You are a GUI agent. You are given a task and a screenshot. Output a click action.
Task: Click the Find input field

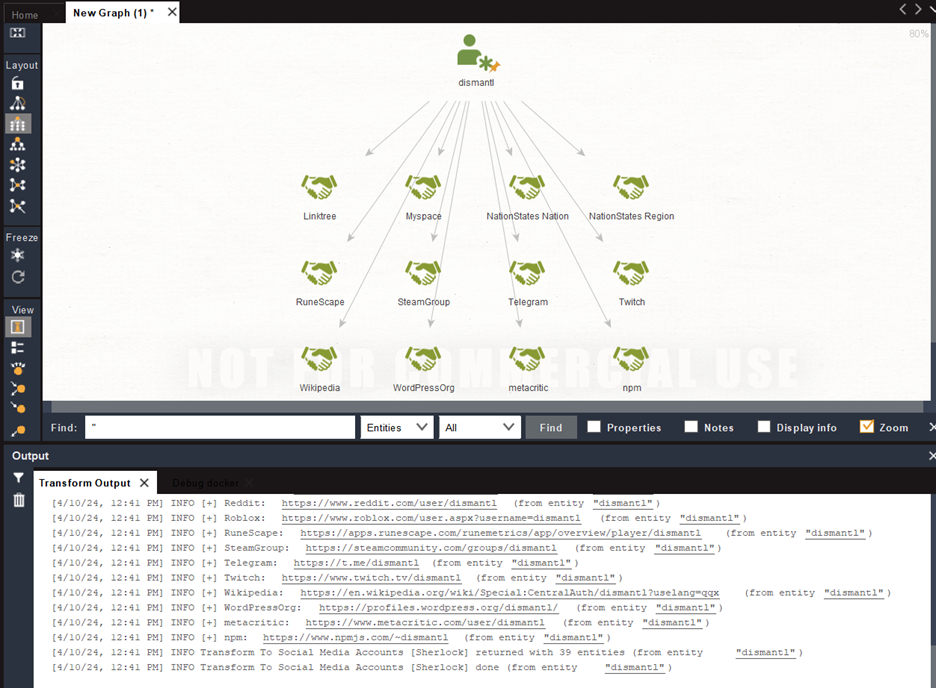click(x=220, y=427)
